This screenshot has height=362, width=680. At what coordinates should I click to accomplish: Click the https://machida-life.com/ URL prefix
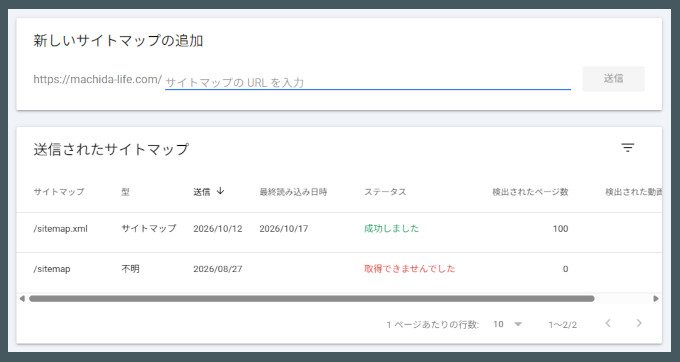point(98,79)
